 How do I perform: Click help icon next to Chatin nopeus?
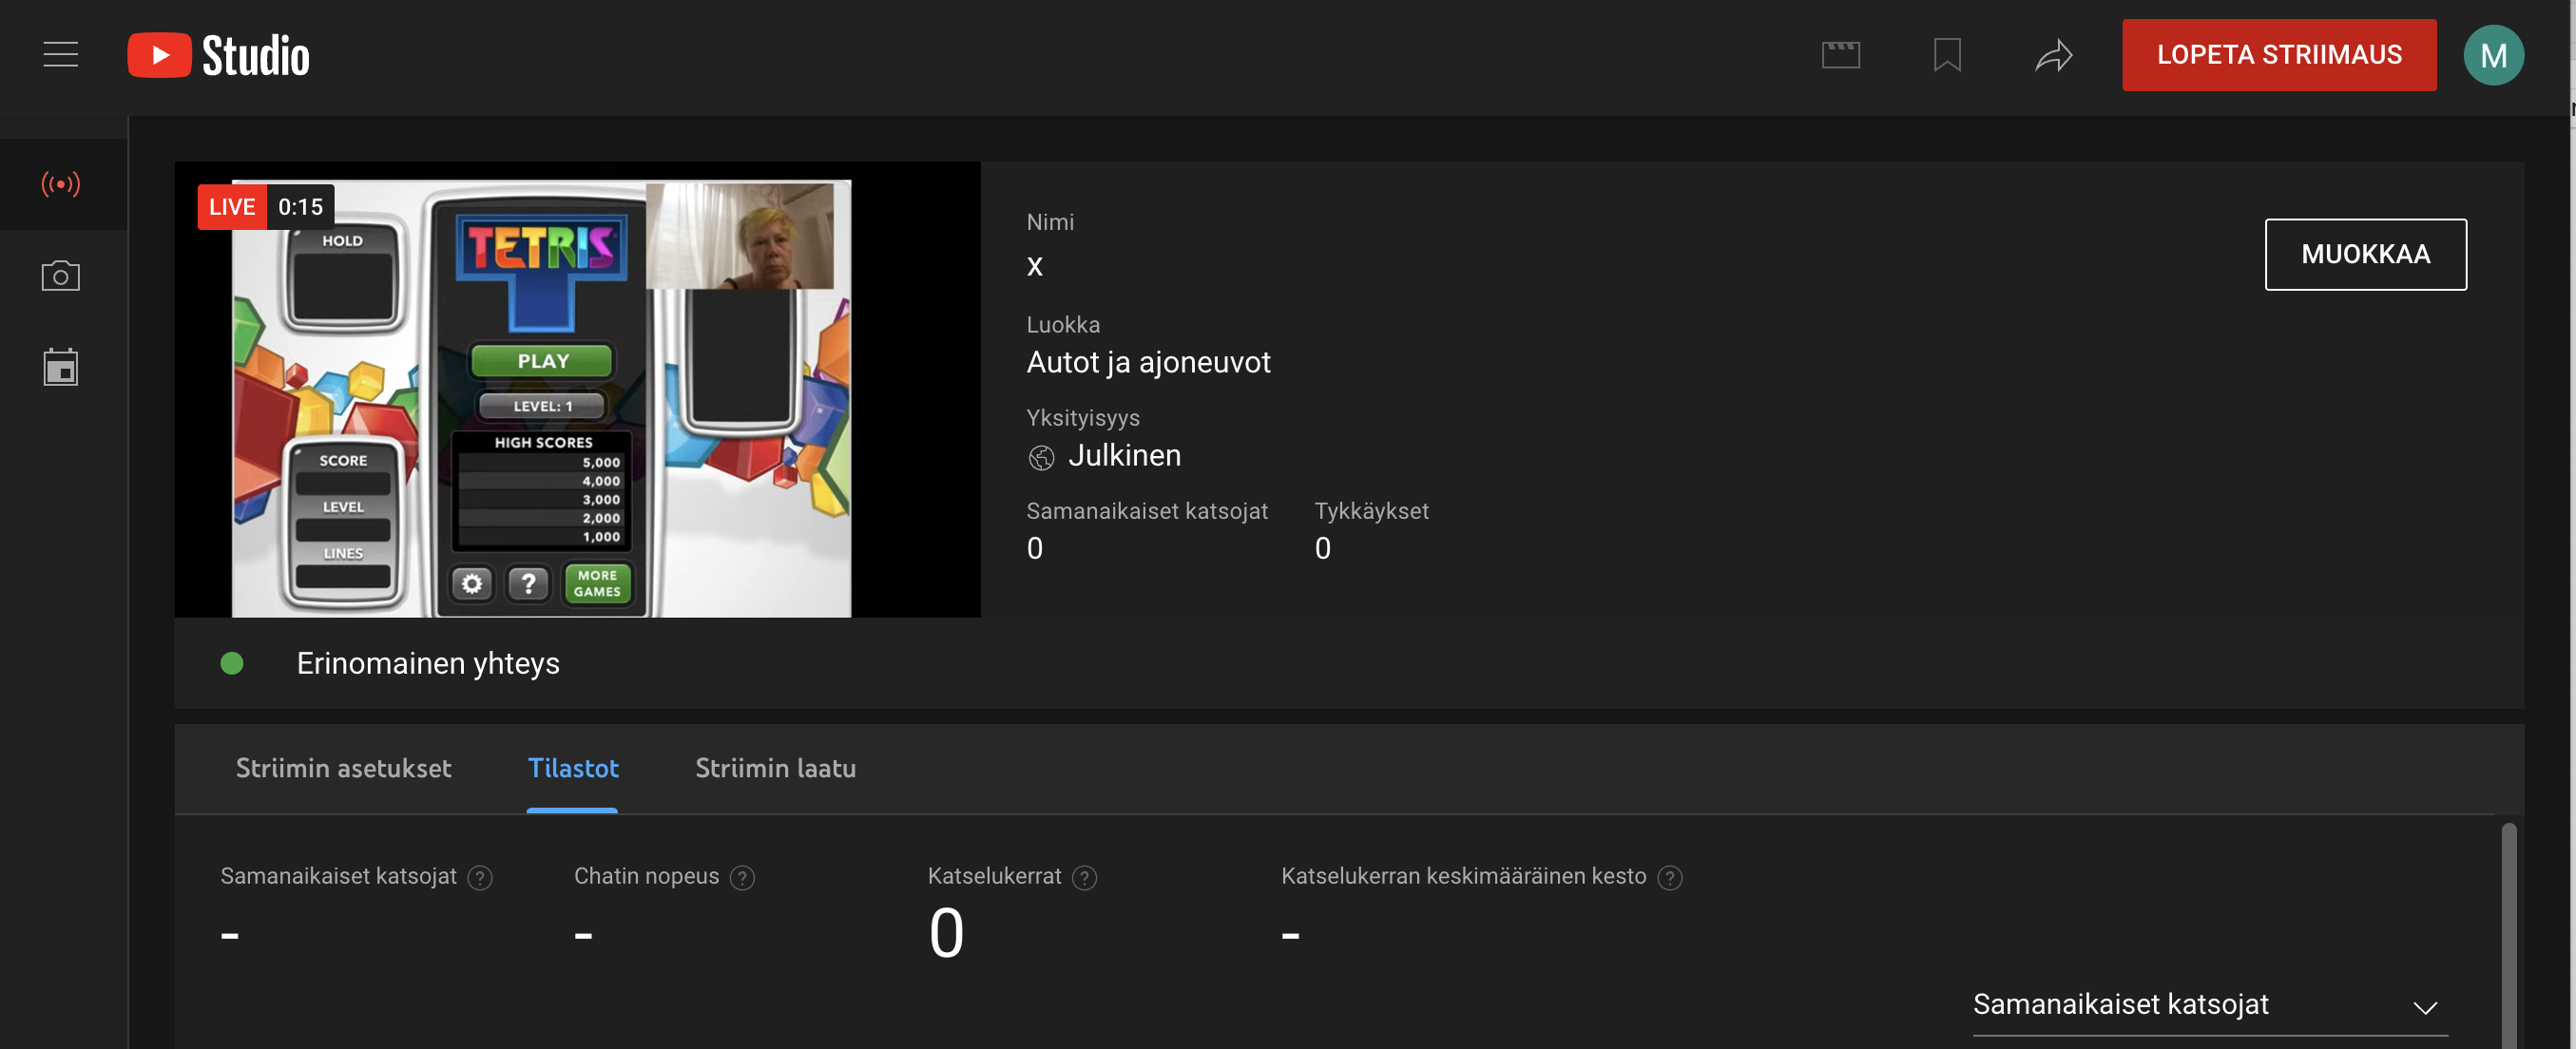742,877
